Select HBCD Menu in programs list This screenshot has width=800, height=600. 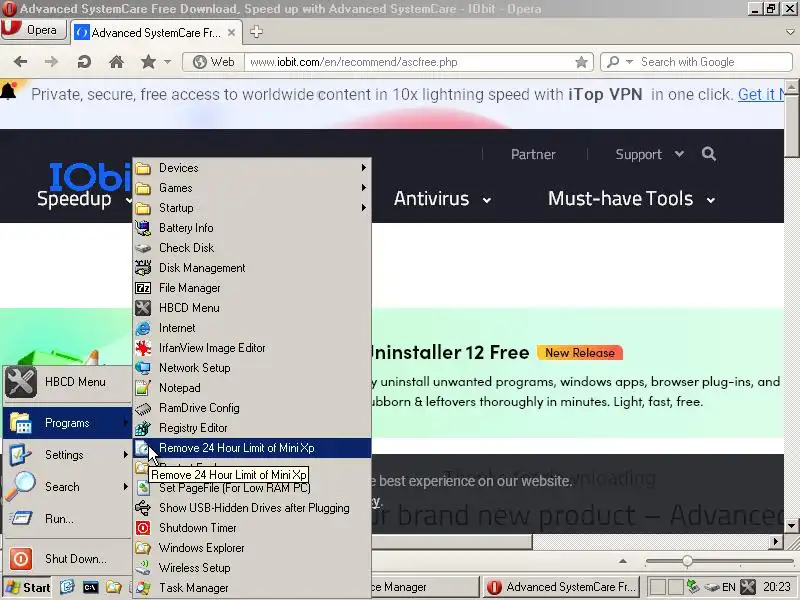(252, 308)
